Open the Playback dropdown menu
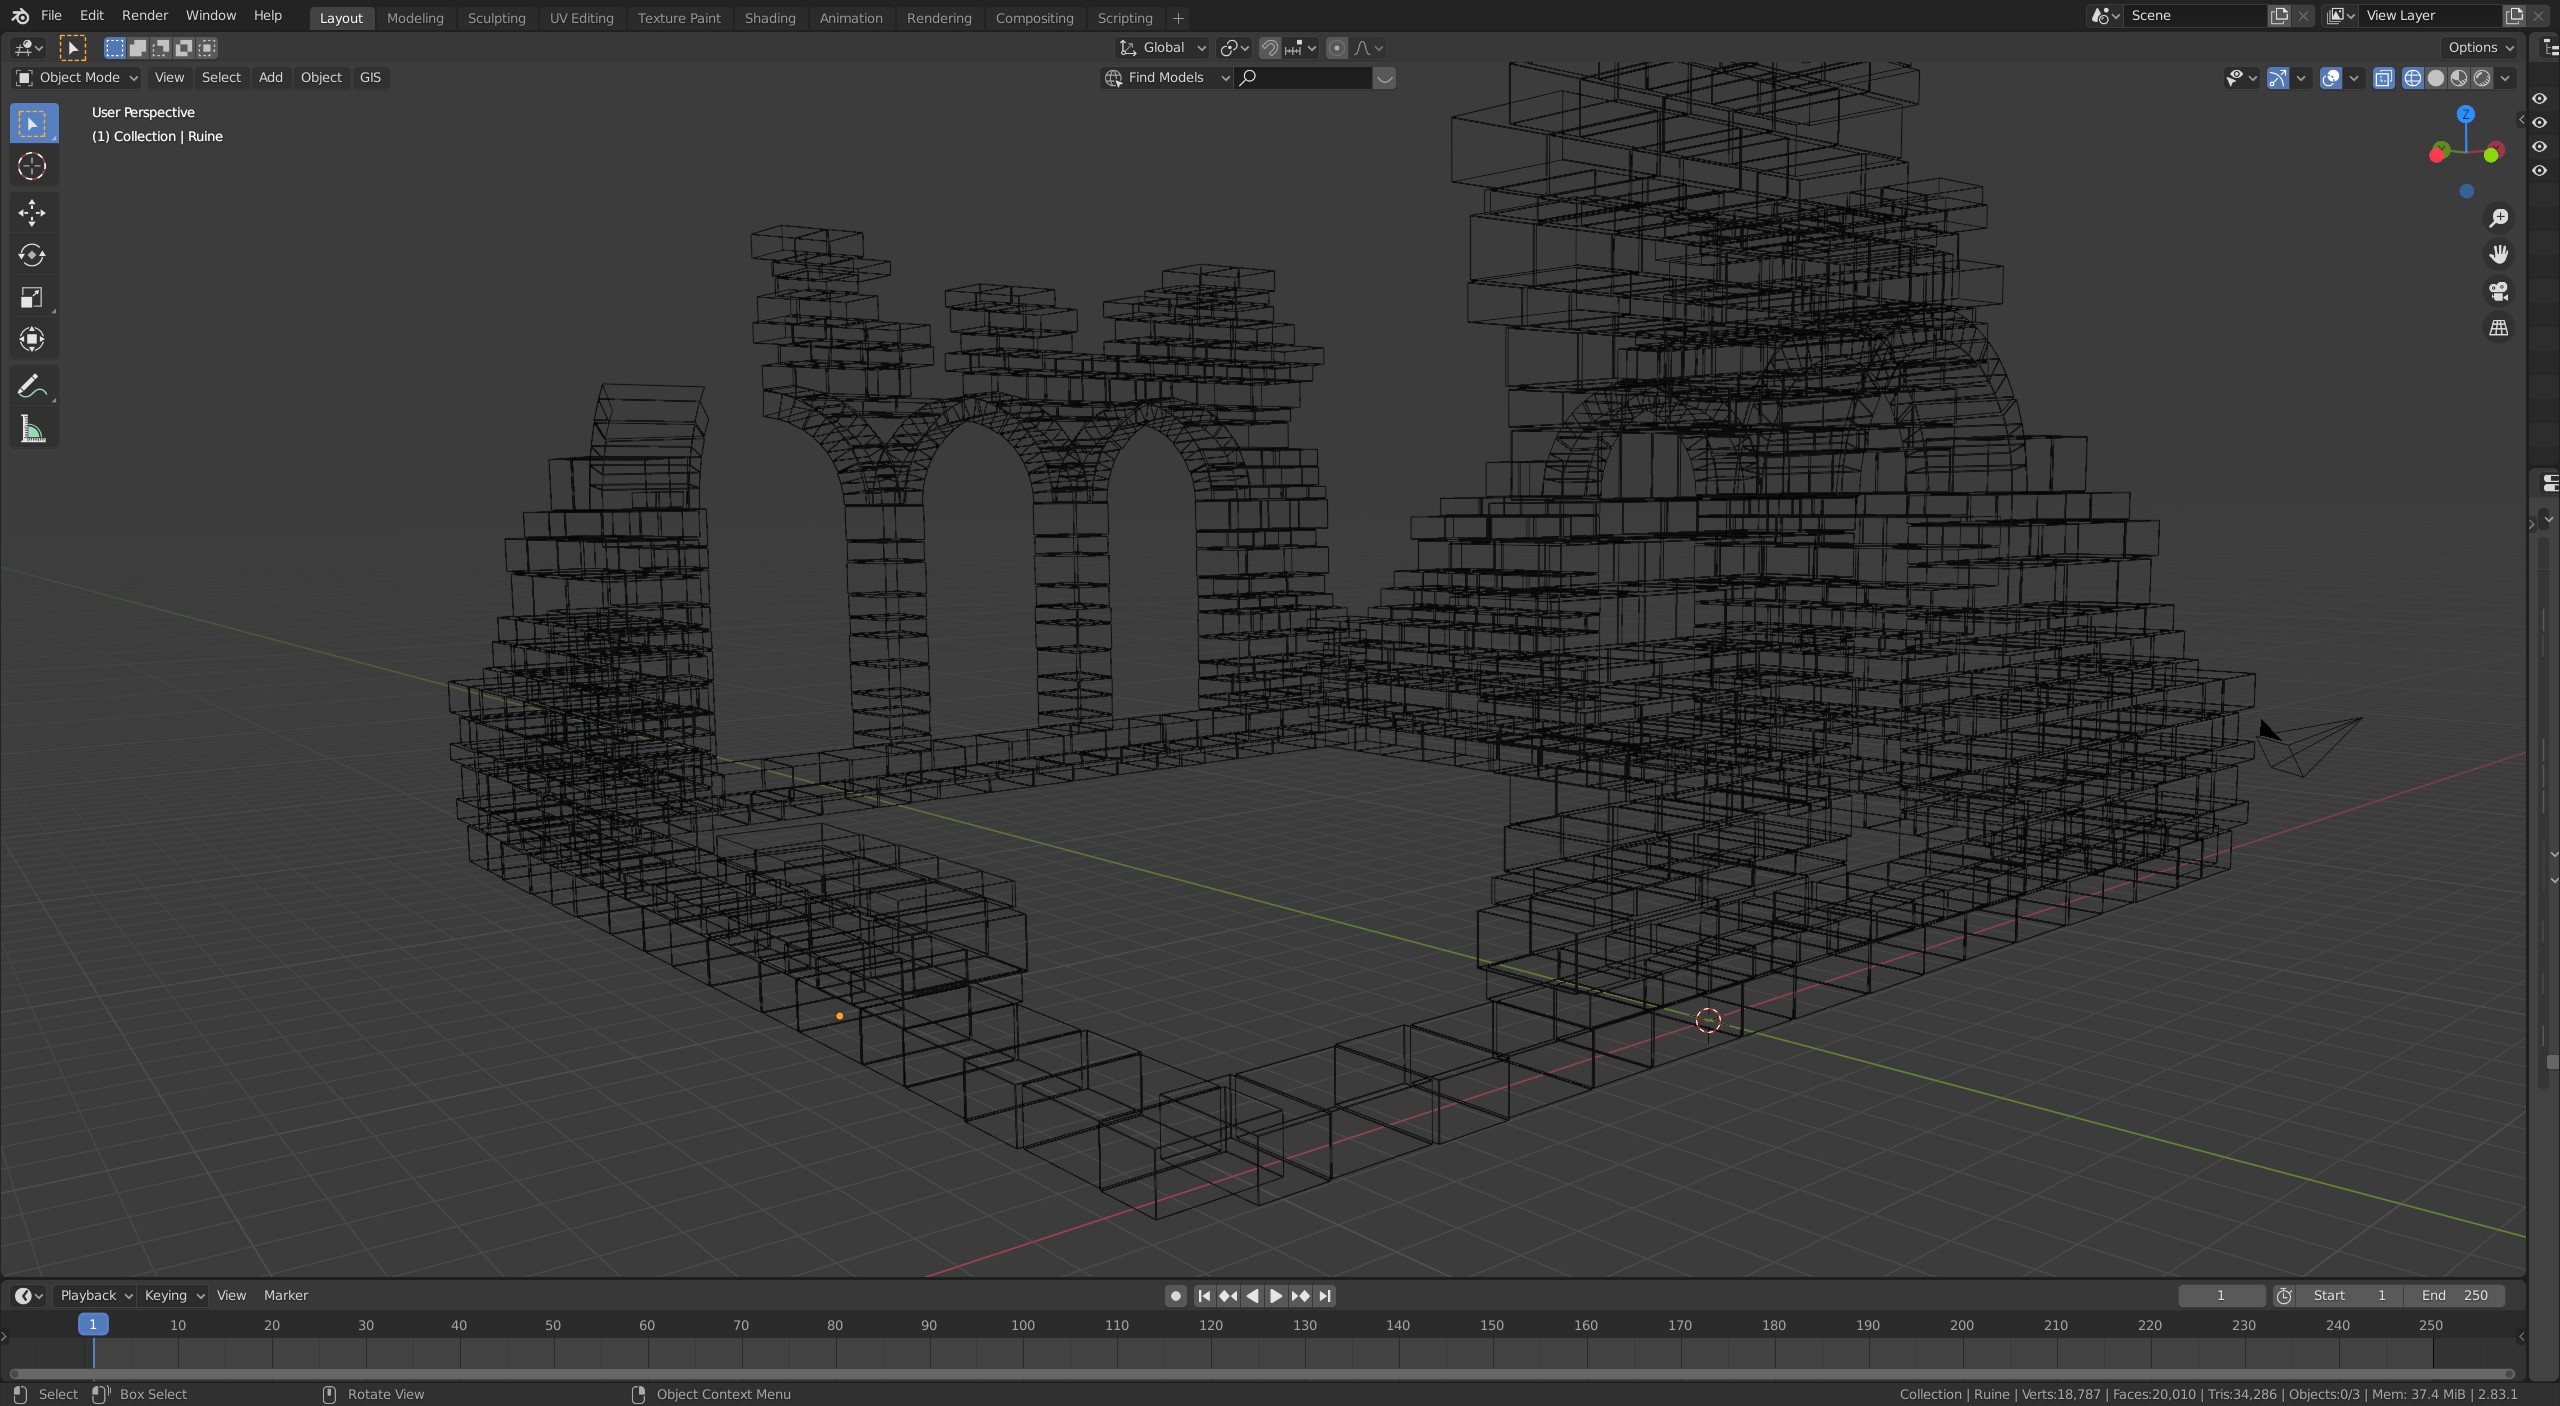Screen dimensions: 2560x1406 tap(95, 1296)
